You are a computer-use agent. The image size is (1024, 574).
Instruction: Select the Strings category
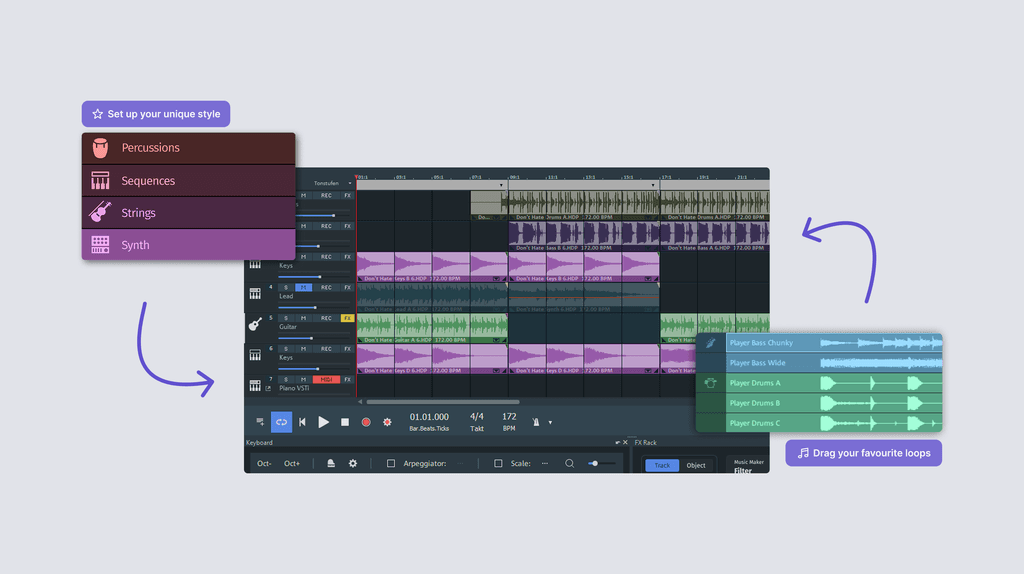point(189,212)
